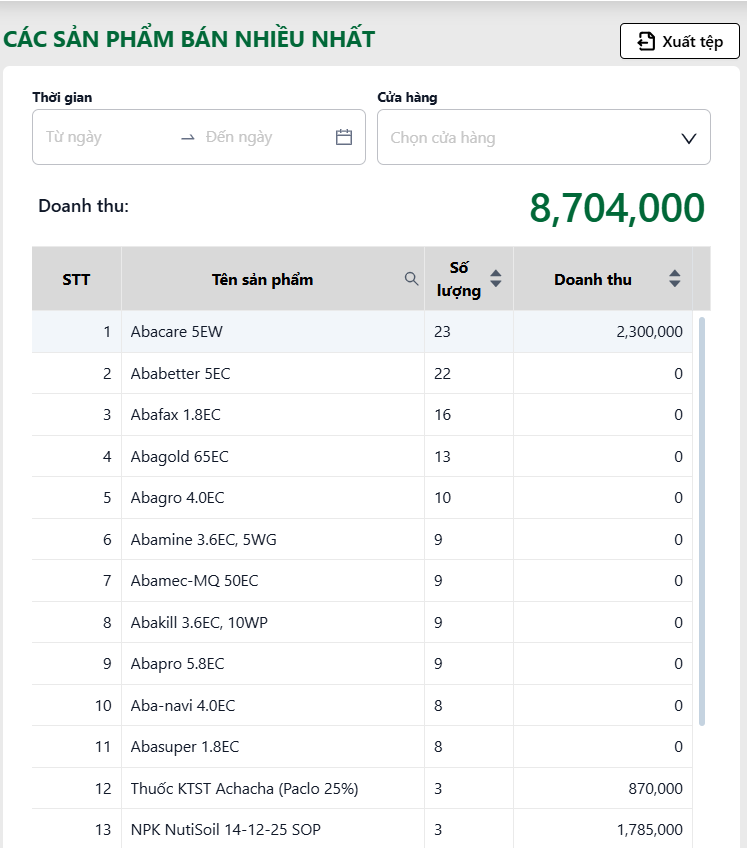The width and height of the screenshot is (747, 848).
Task: Click quantity 10 for Abagro 4.0EC
Action: (x=442, y=498)
